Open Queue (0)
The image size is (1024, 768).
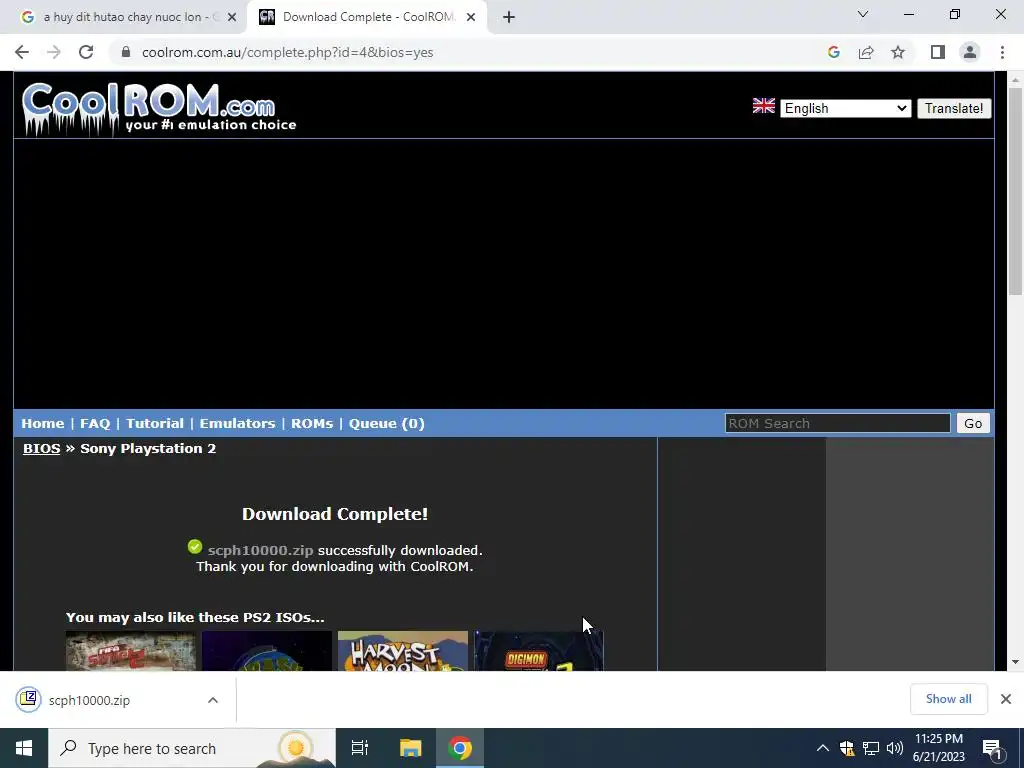387,423
